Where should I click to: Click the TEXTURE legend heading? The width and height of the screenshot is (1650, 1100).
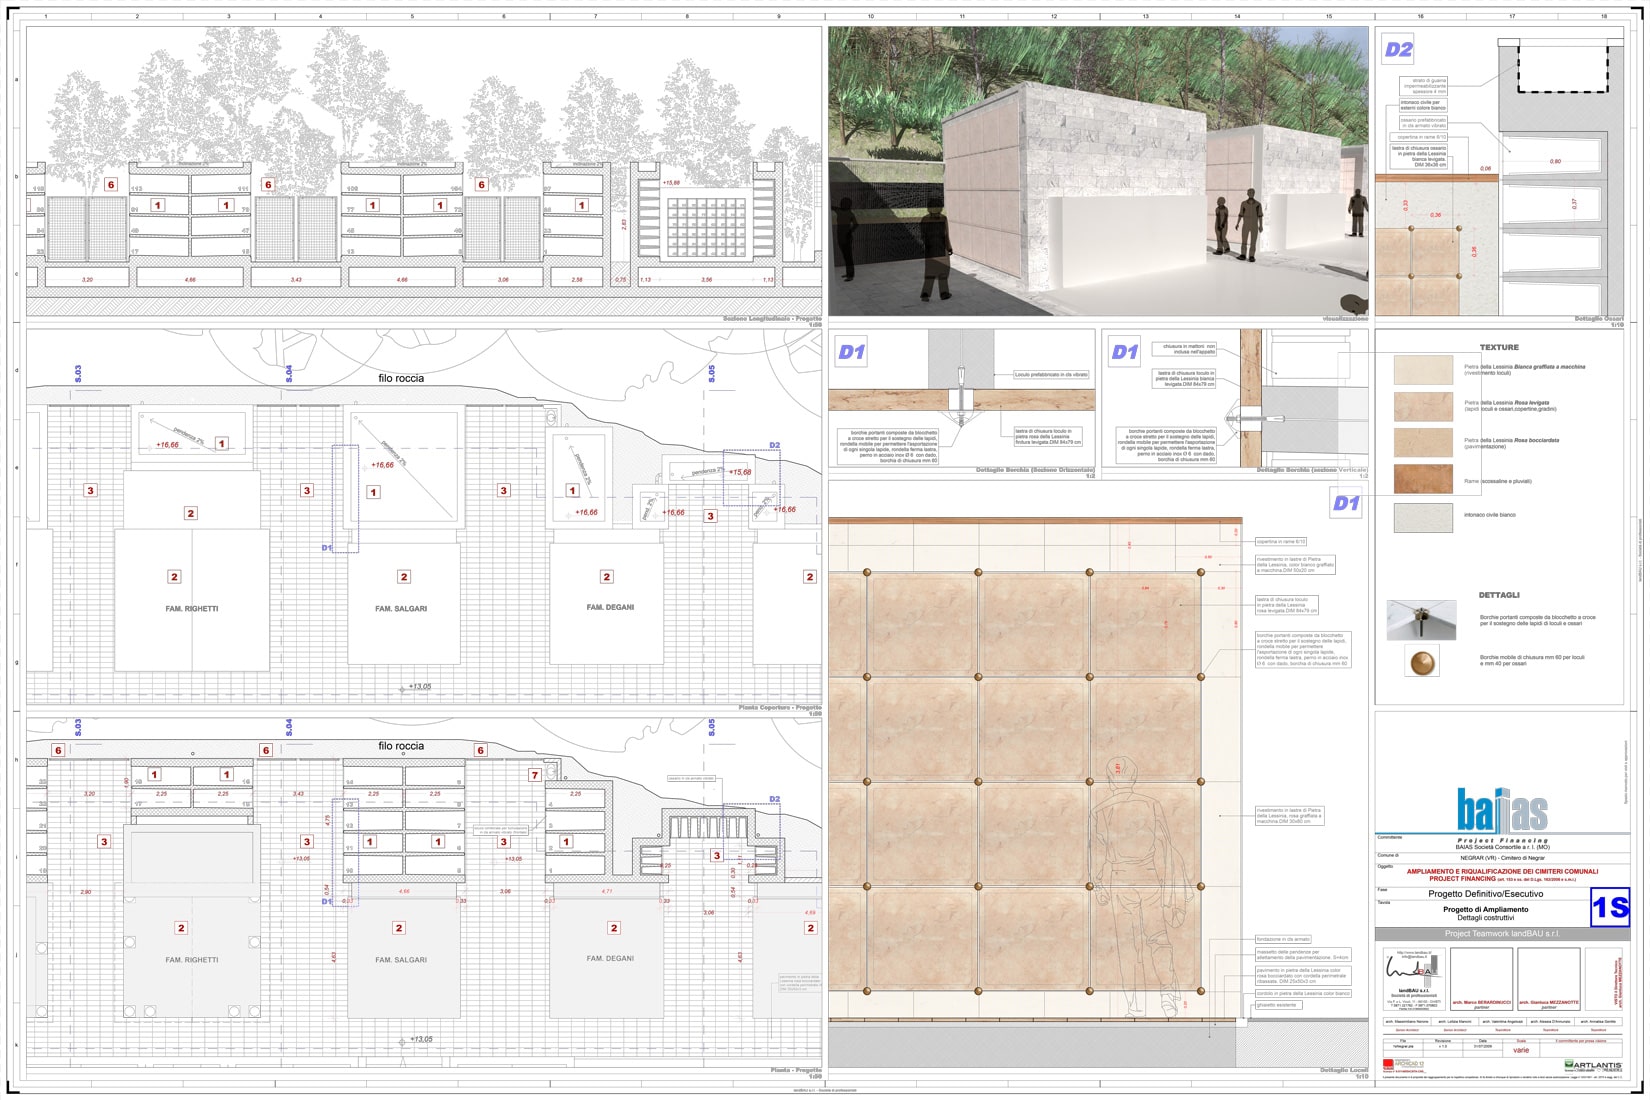pos(1499,347)
